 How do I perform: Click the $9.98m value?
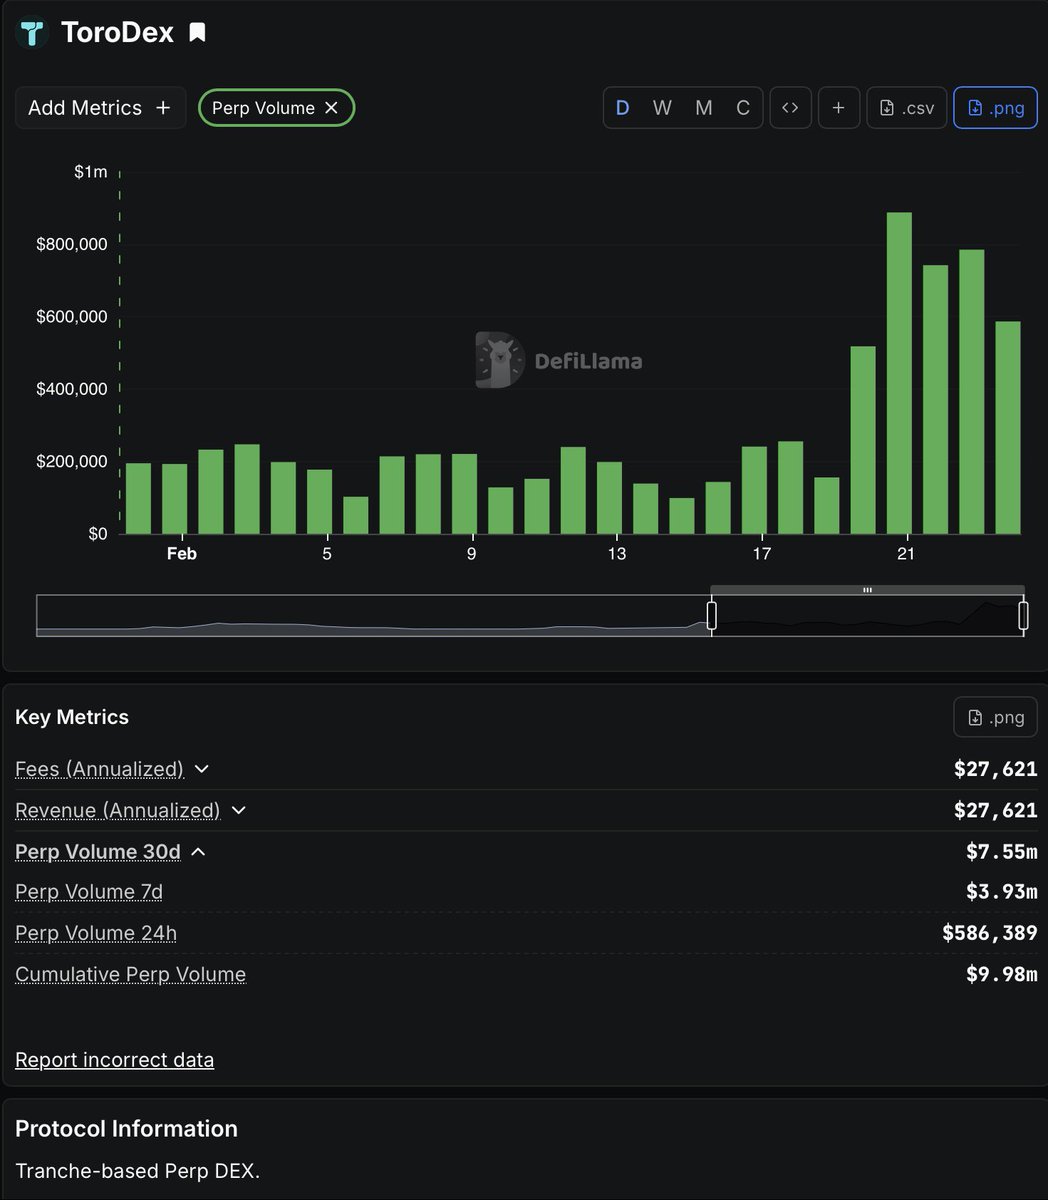1002,974
